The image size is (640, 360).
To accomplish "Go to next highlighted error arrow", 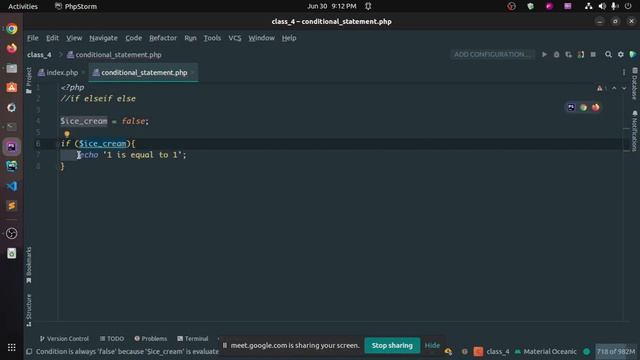I will coord(624,88).
